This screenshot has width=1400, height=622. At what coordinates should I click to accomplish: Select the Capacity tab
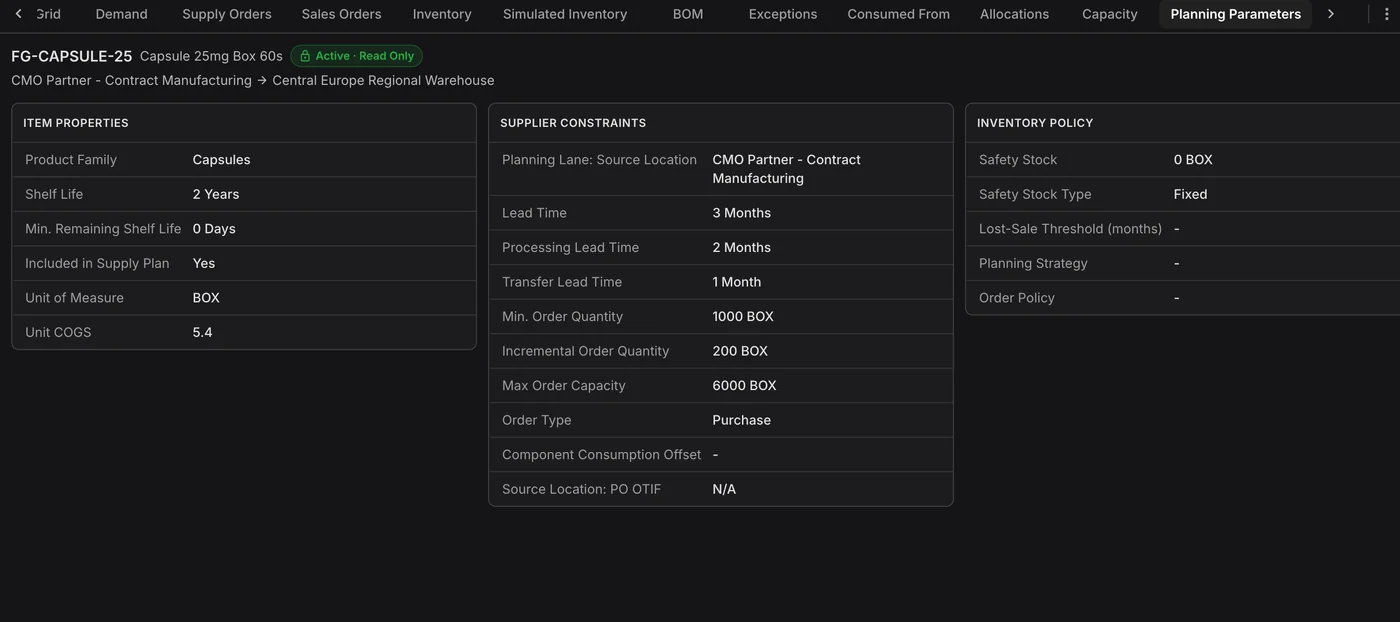[1110, 14]
